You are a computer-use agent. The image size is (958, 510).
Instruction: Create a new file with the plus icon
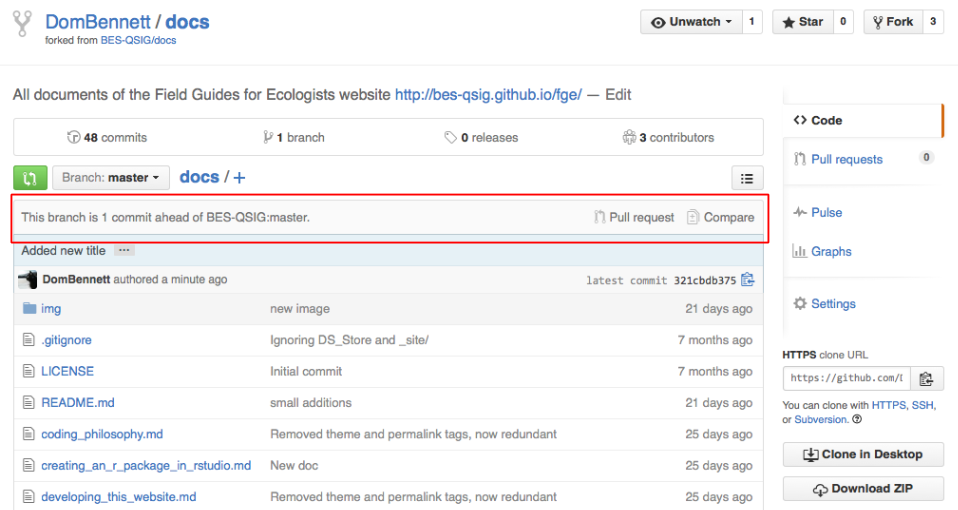(240, 178)
